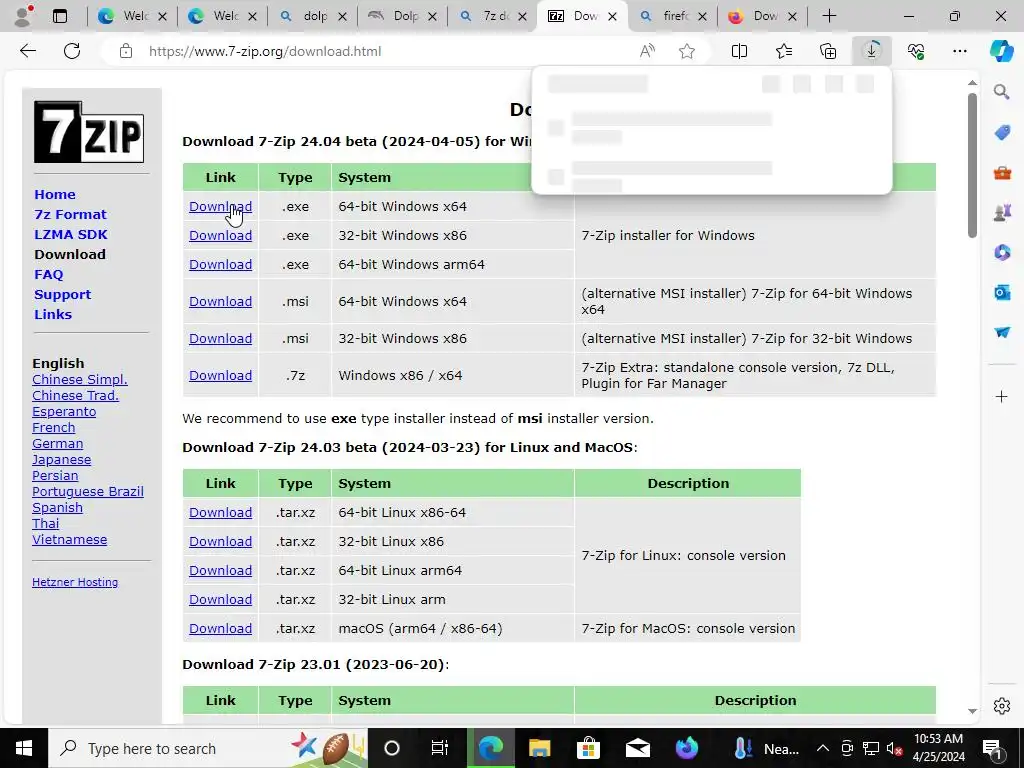Download the 32-bit Windows x86 exe
Viewport: 1024px width, 768px height.
[x=220, y=235]
